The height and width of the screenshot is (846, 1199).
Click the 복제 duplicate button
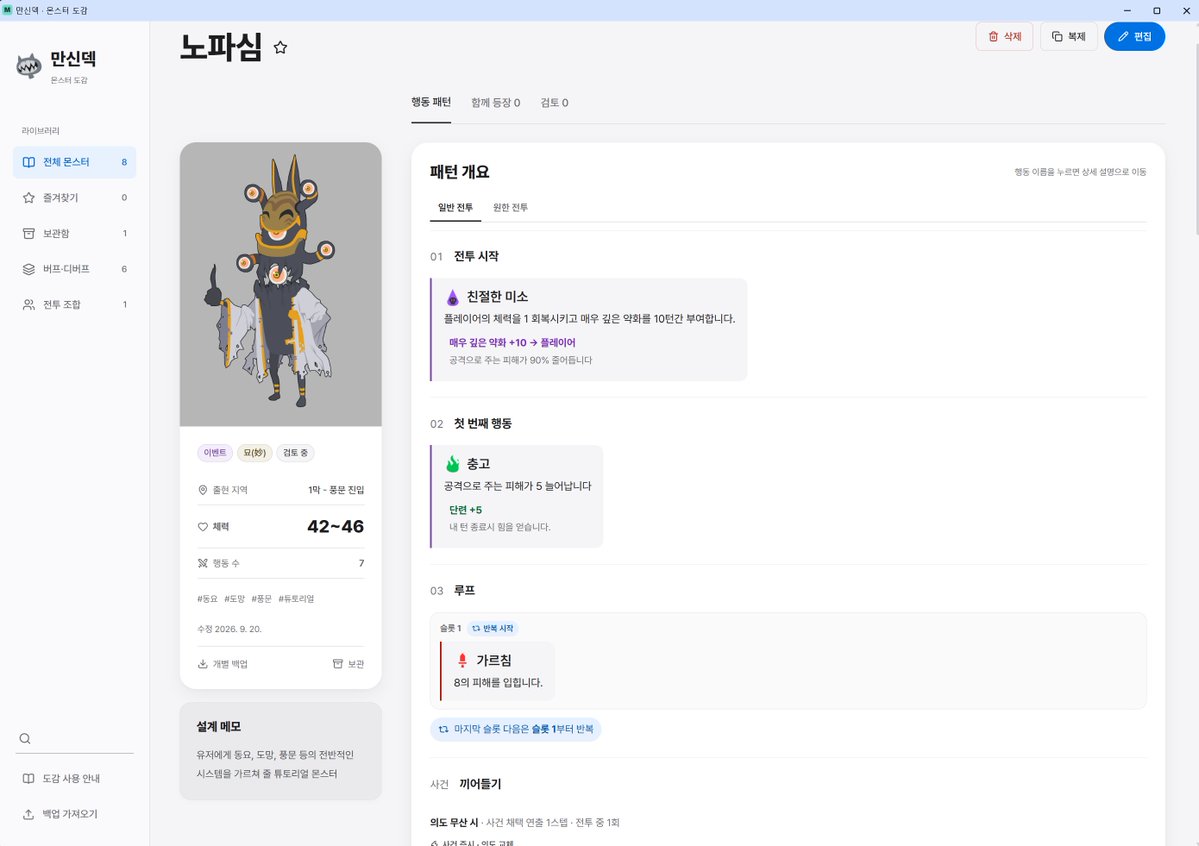point(1068,37)
